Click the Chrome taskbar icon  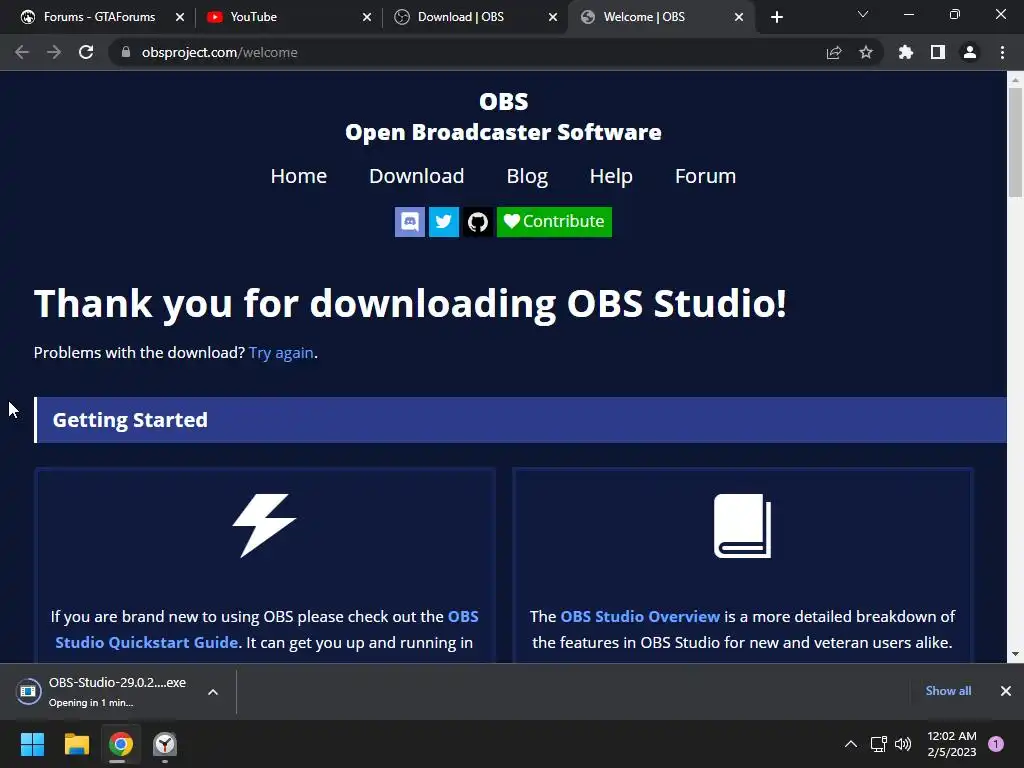[x=121, y=744]
